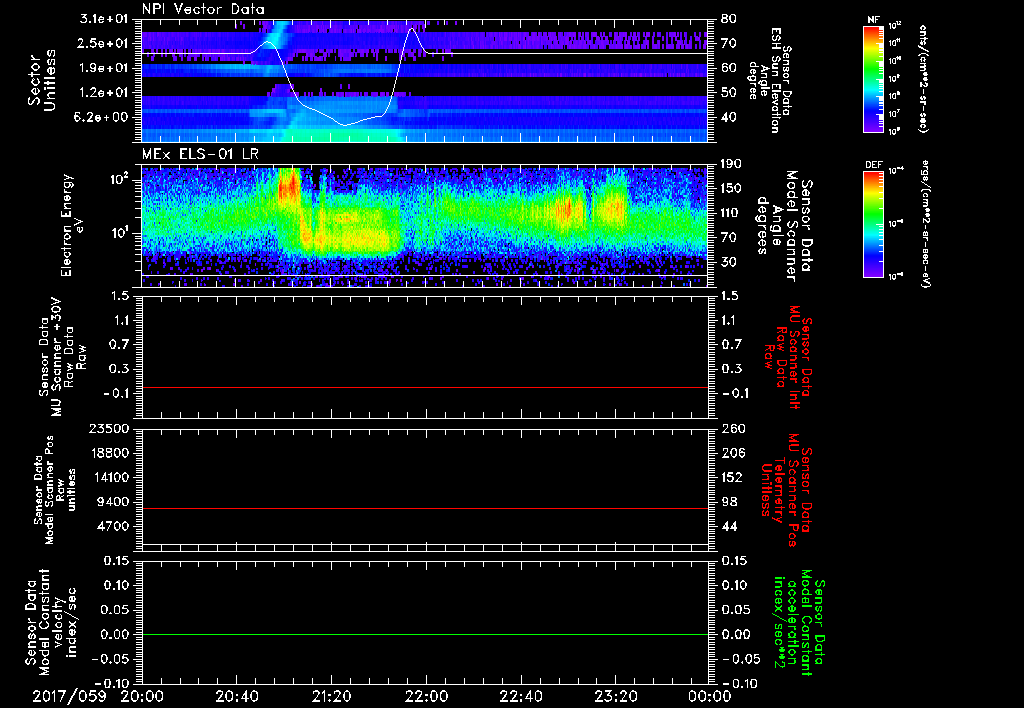Click the "00:00" time tick label
Screen dimensions: 1024x708
click(x=709, y=696)
